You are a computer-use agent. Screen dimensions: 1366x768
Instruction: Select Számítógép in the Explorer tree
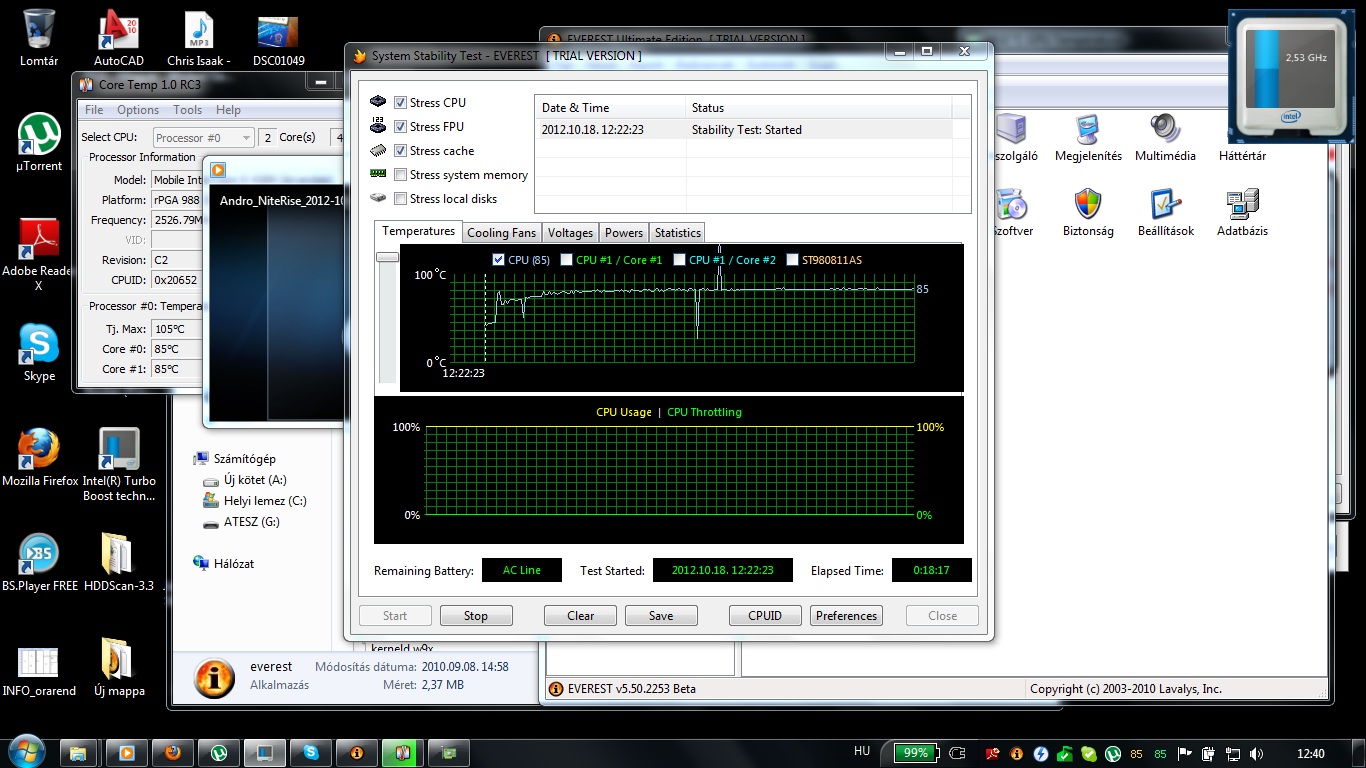(x=235, y=459)
